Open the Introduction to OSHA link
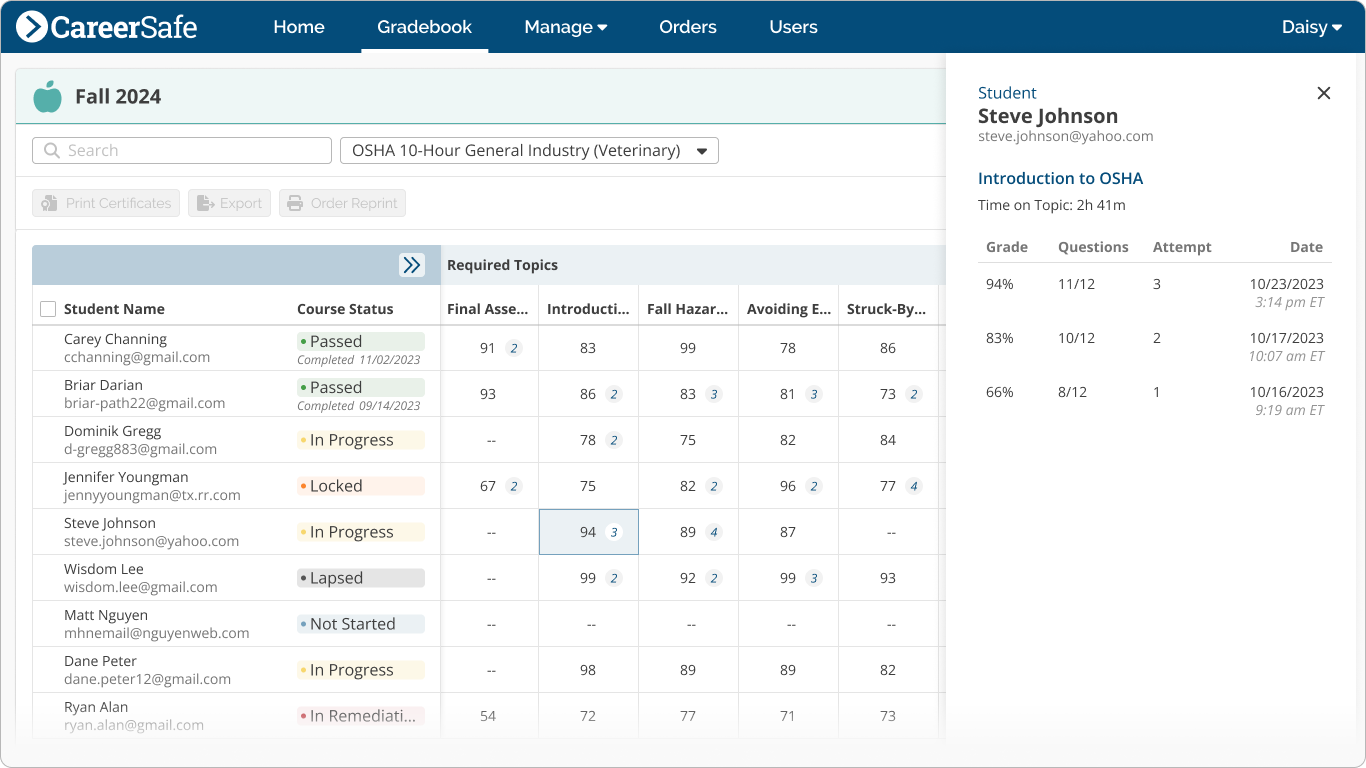Image resolution: width=1366 pixels, height=768 pixels. tap(1060, 178)
